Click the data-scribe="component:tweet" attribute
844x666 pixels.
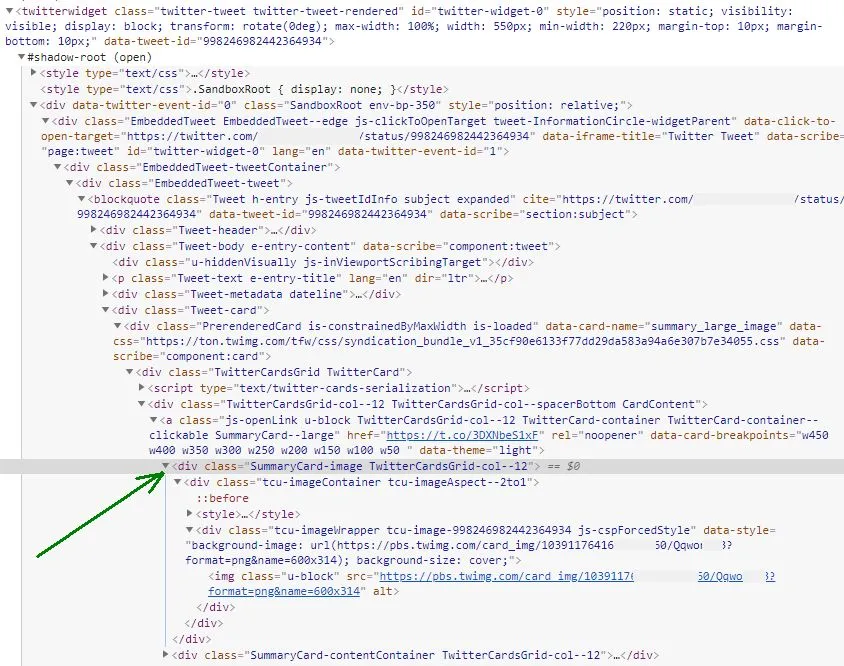click(458, 246)
